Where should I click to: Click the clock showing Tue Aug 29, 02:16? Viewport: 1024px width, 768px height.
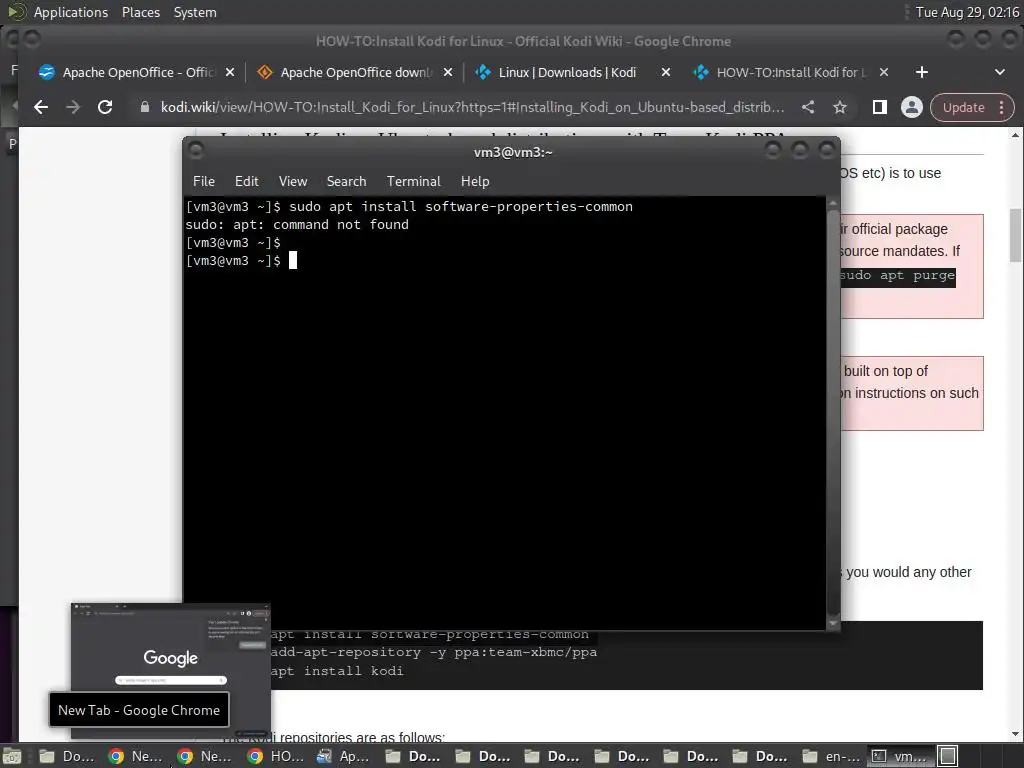pyautogui.click(x=967, y=12)
